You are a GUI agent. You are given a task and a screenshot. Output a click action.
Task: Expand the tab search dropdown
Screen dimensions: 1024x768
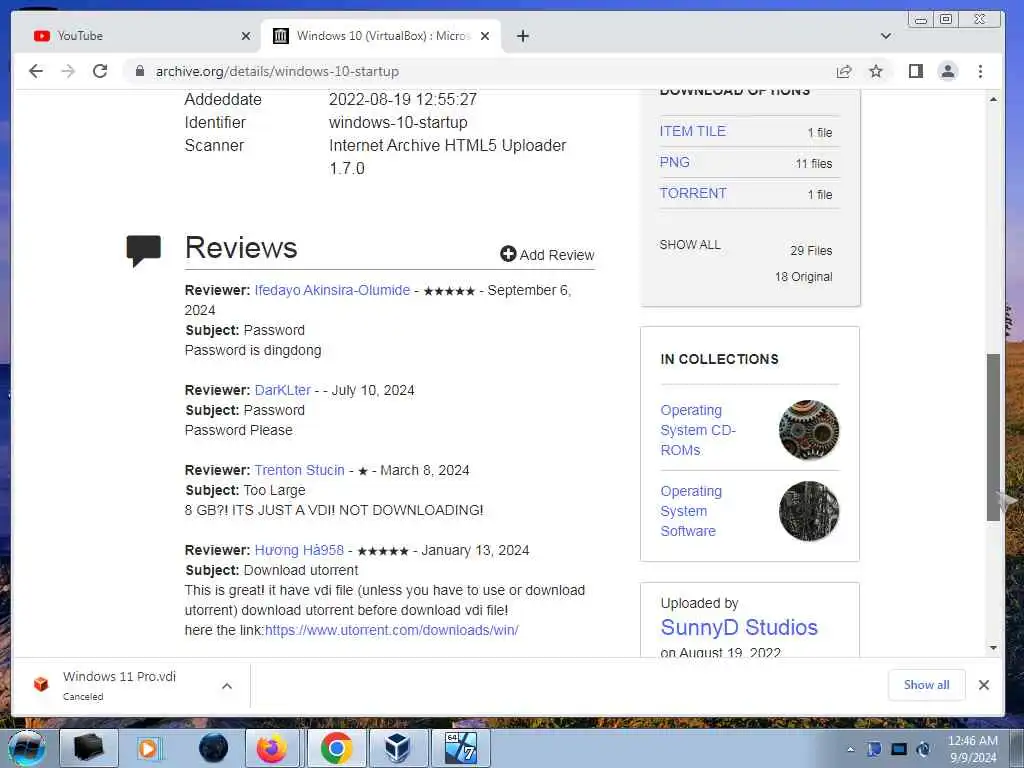click(886, 36)
